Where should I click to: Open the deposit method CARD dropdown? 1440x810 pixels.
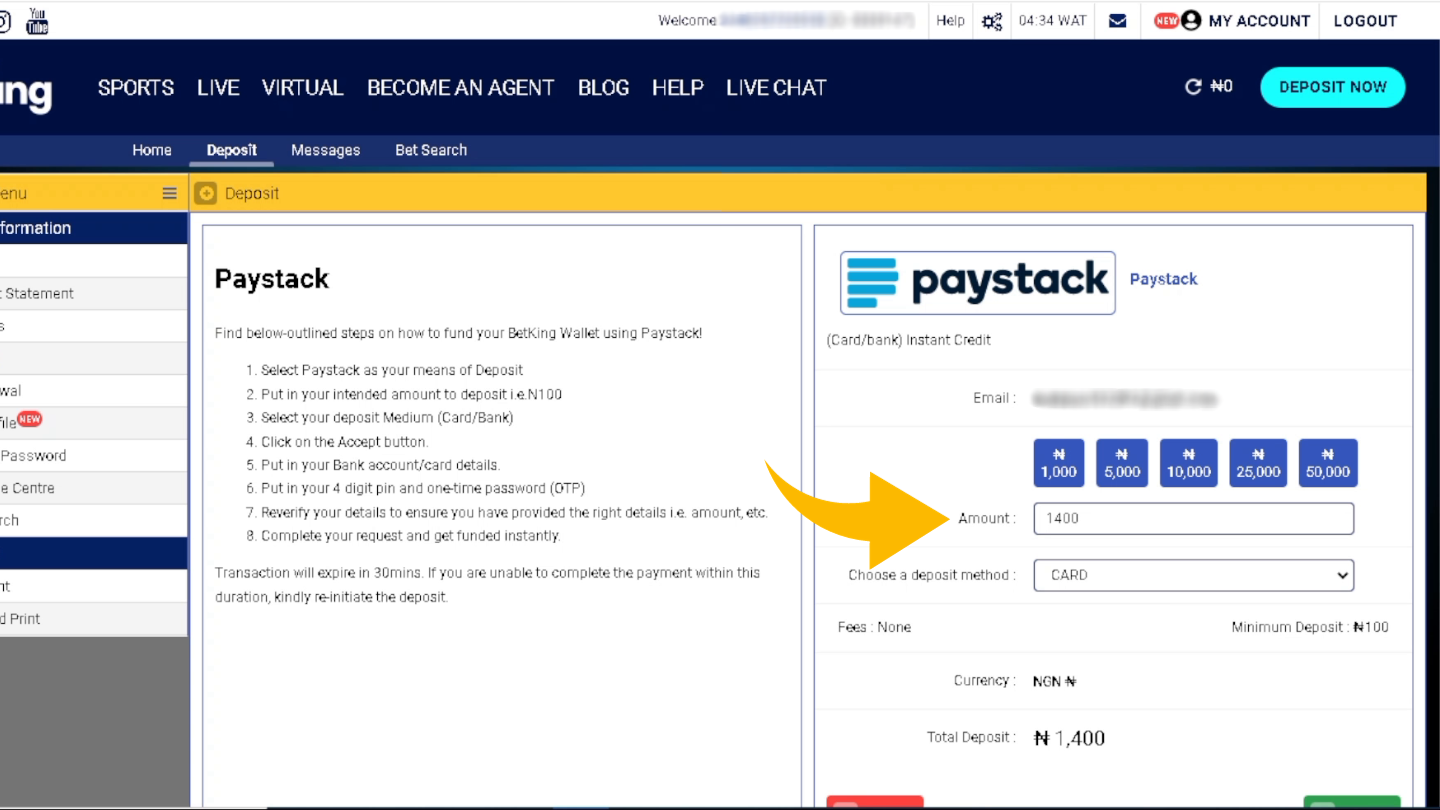click(1194, 575)
